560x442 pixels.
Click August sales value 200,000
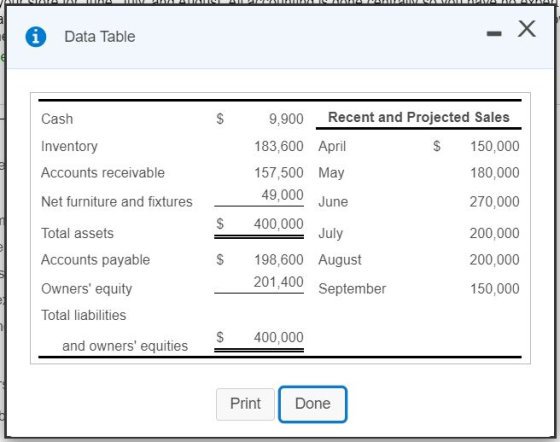pos(495,260)
